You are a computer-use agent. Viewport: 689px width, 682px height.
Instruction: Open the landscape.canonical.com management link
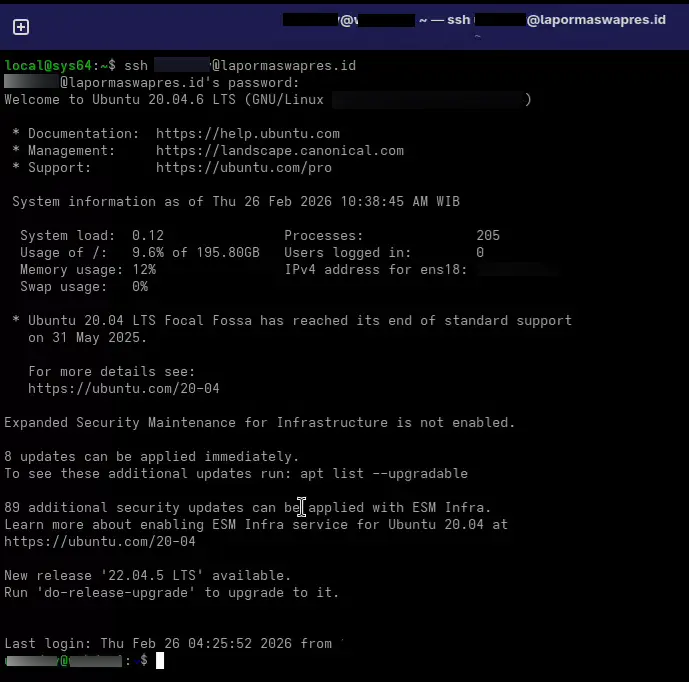pos(280,151)
